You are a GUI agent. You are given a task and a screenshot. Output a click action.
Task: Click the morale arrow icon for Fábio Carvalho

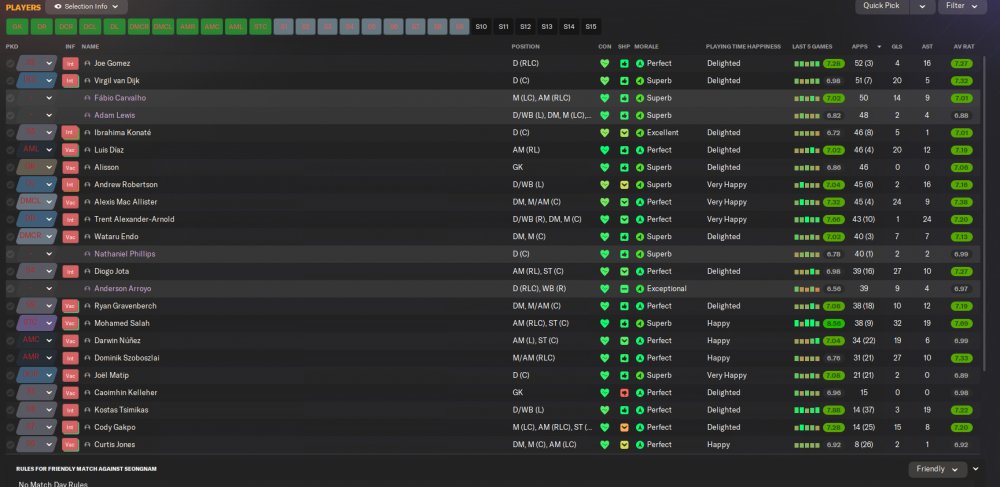640,98
